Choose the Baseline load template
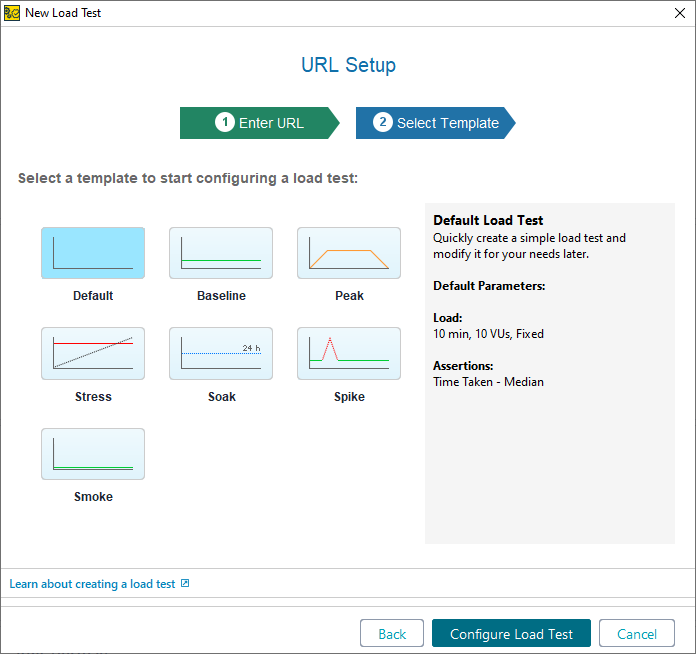Screen dimensions: 696x654 point(221,253)
